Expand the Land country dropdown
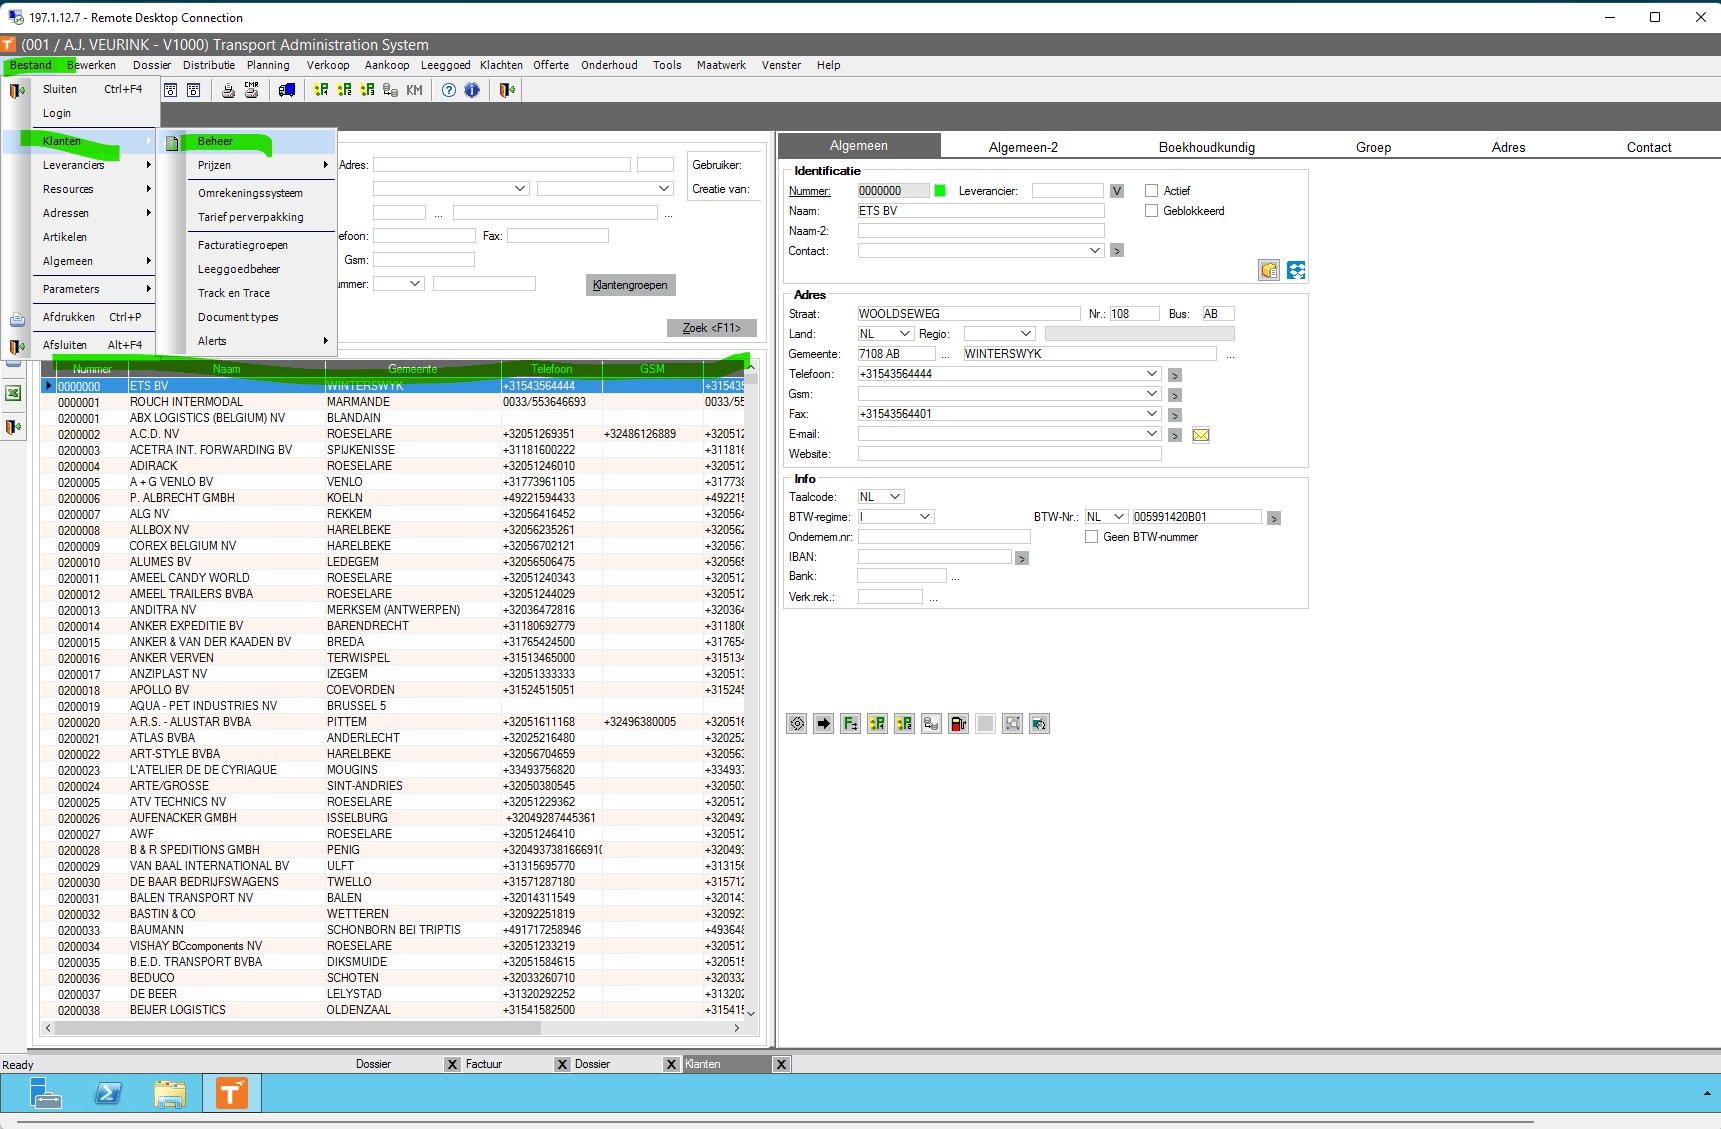Viewport: 1721px width, 1129px height. pyautogui.click(x=904, y=334)
